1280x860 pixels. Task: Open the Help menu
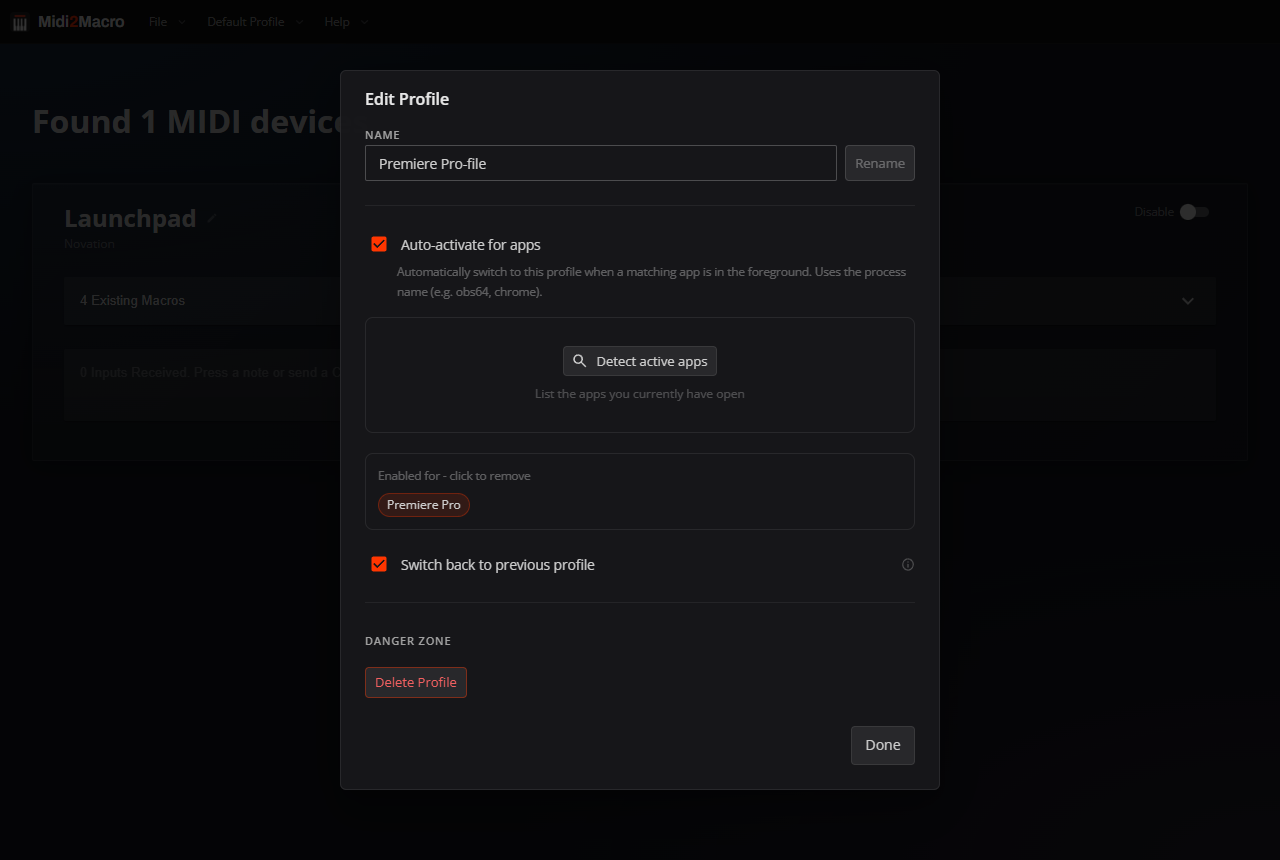[x=345, y=22]
